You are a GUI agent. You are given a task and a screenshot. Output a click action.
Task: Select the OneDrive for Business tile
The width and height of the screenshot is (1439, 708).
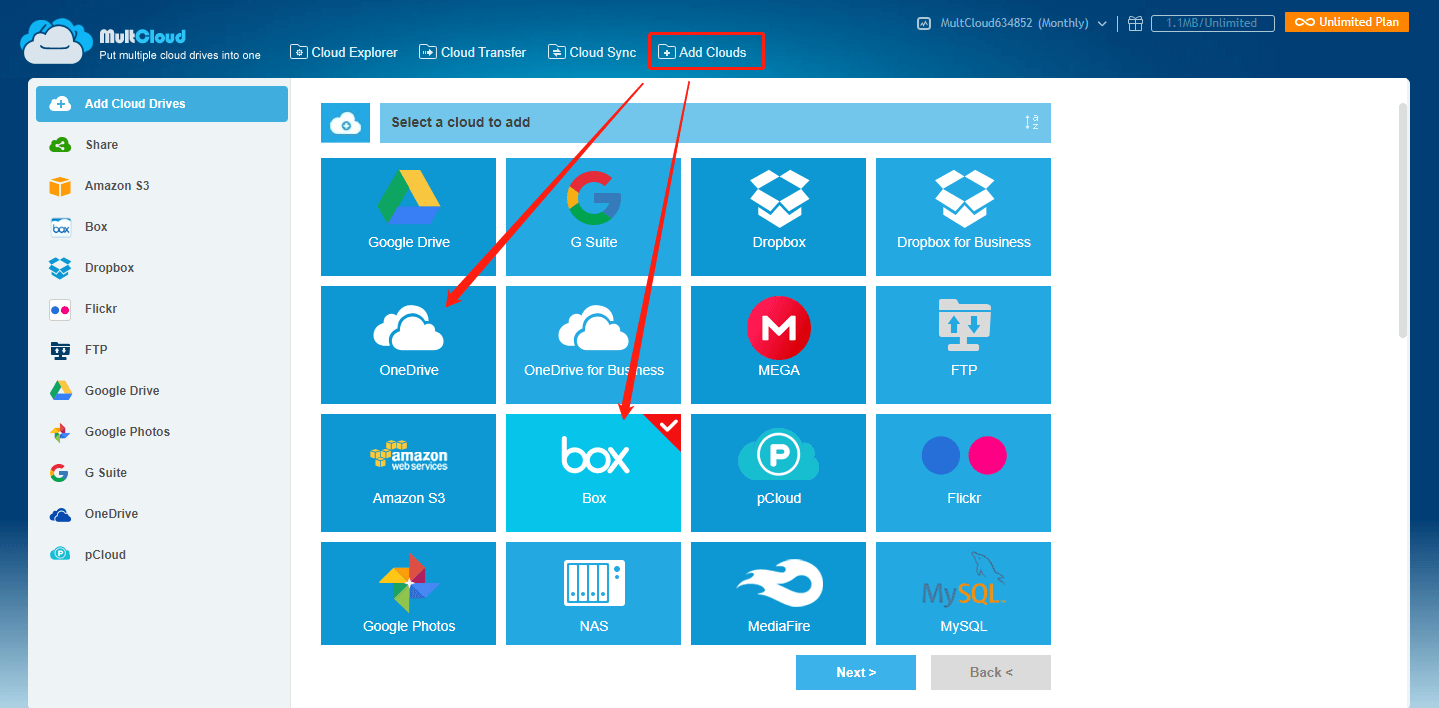click(593, 345)
